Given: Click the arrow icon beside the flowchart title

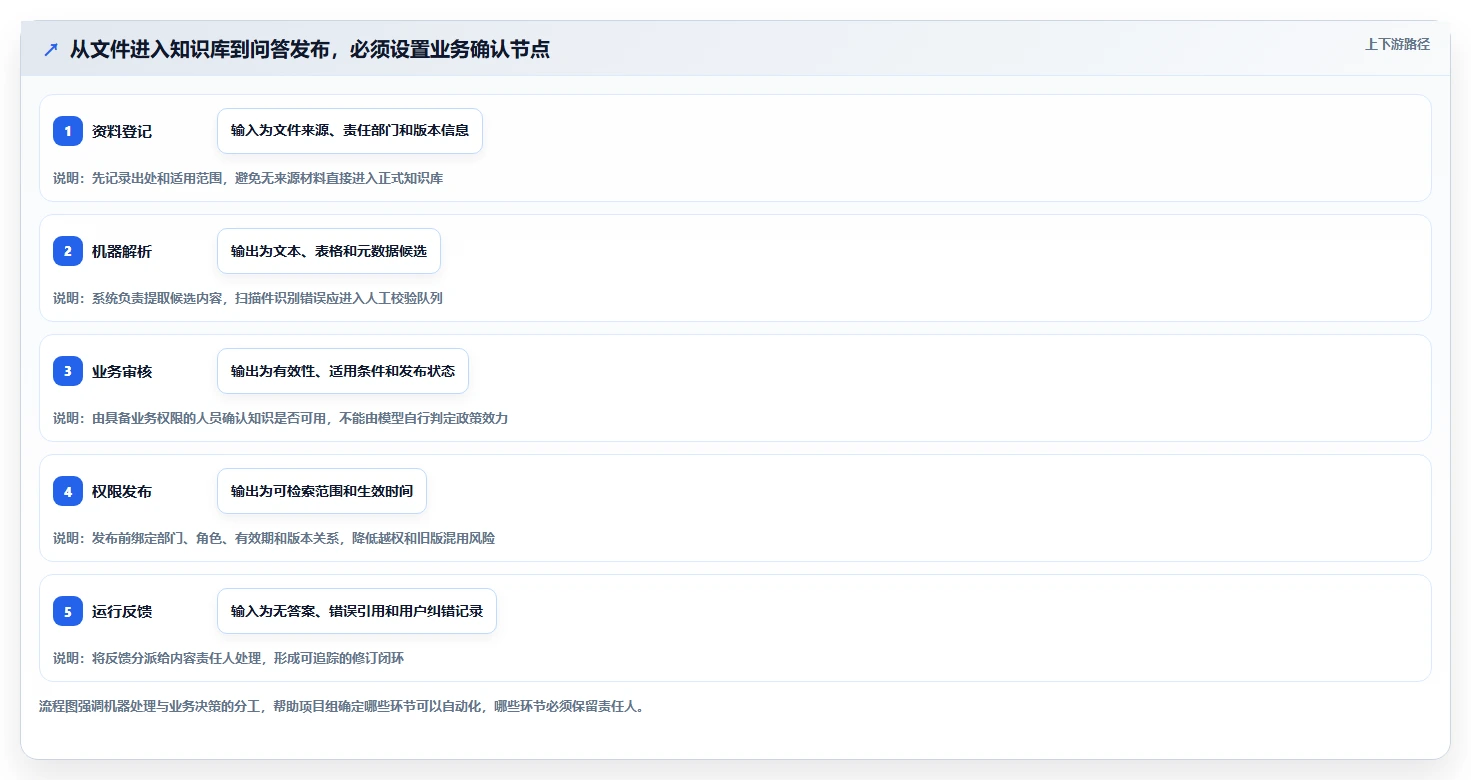Looking at the screenshot, I should click(51, 50).
